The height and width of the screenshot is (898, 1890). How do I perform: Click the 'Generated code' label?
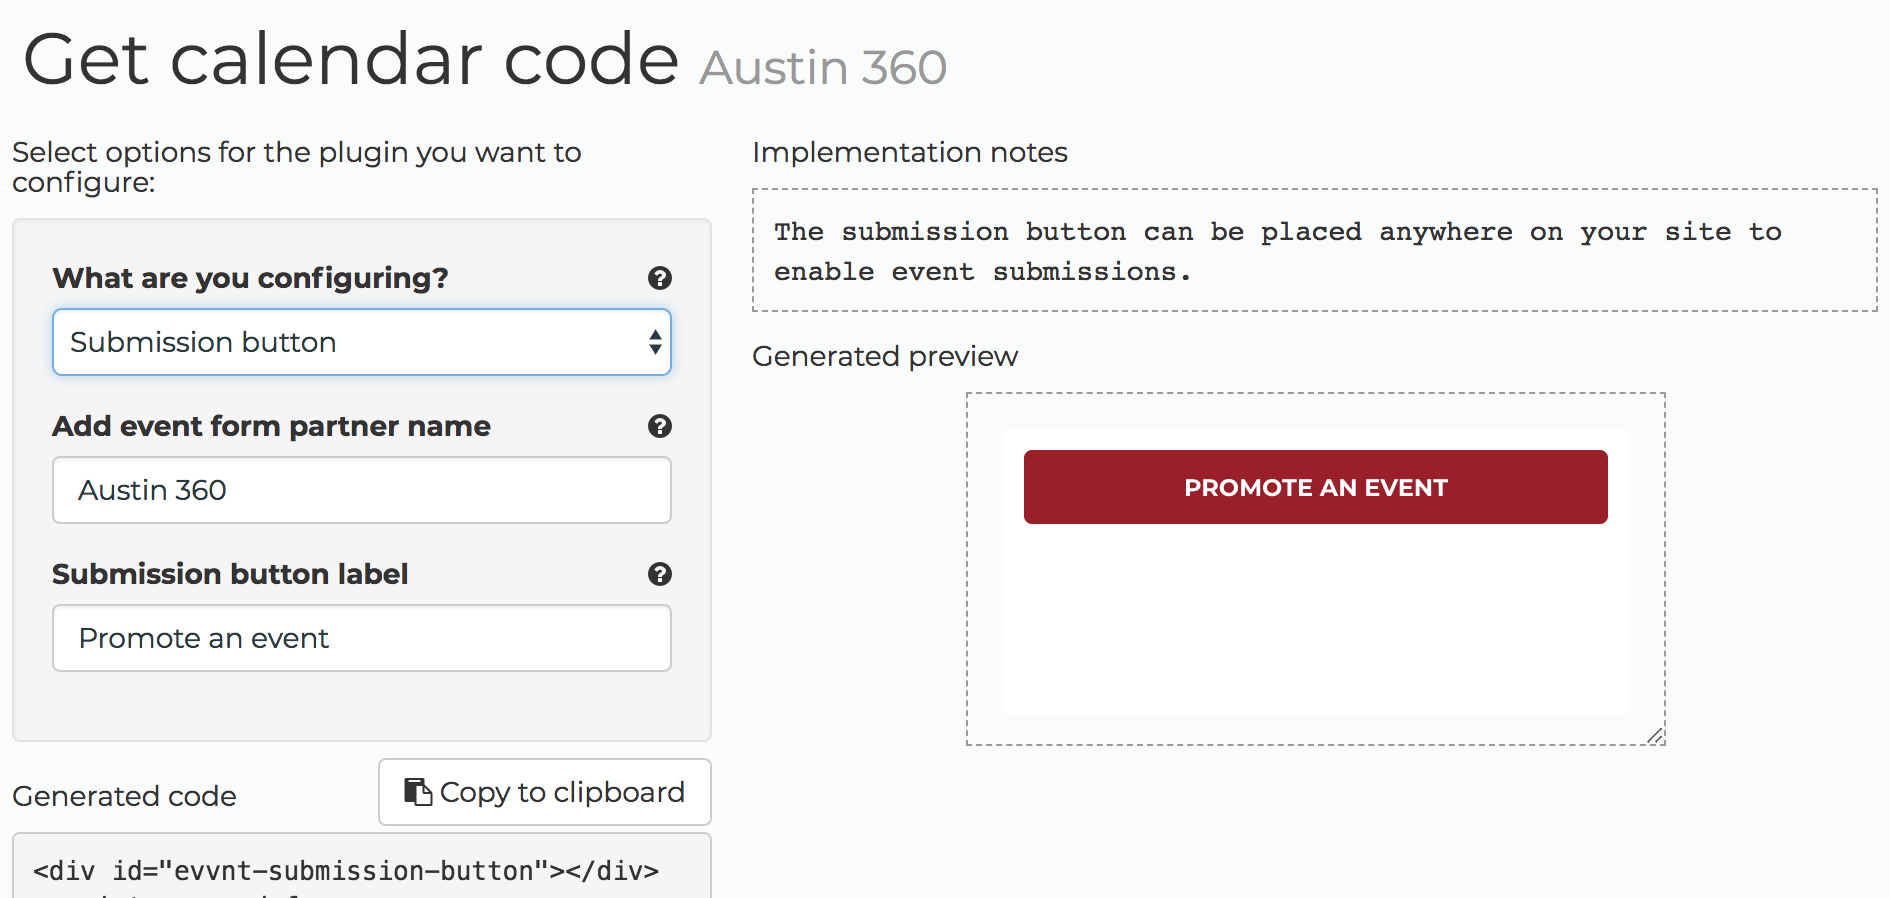pyautogui.click(x=124, y=796)
